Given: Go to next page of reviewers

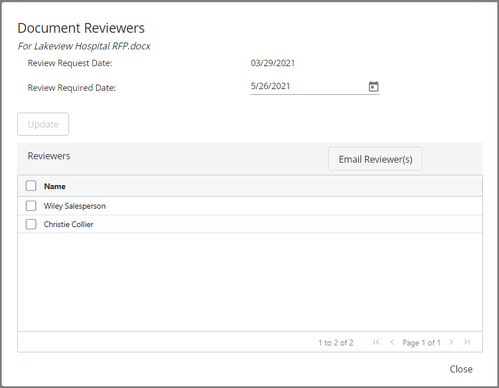Looking at the screenshot, I should (x=451, y=342).
